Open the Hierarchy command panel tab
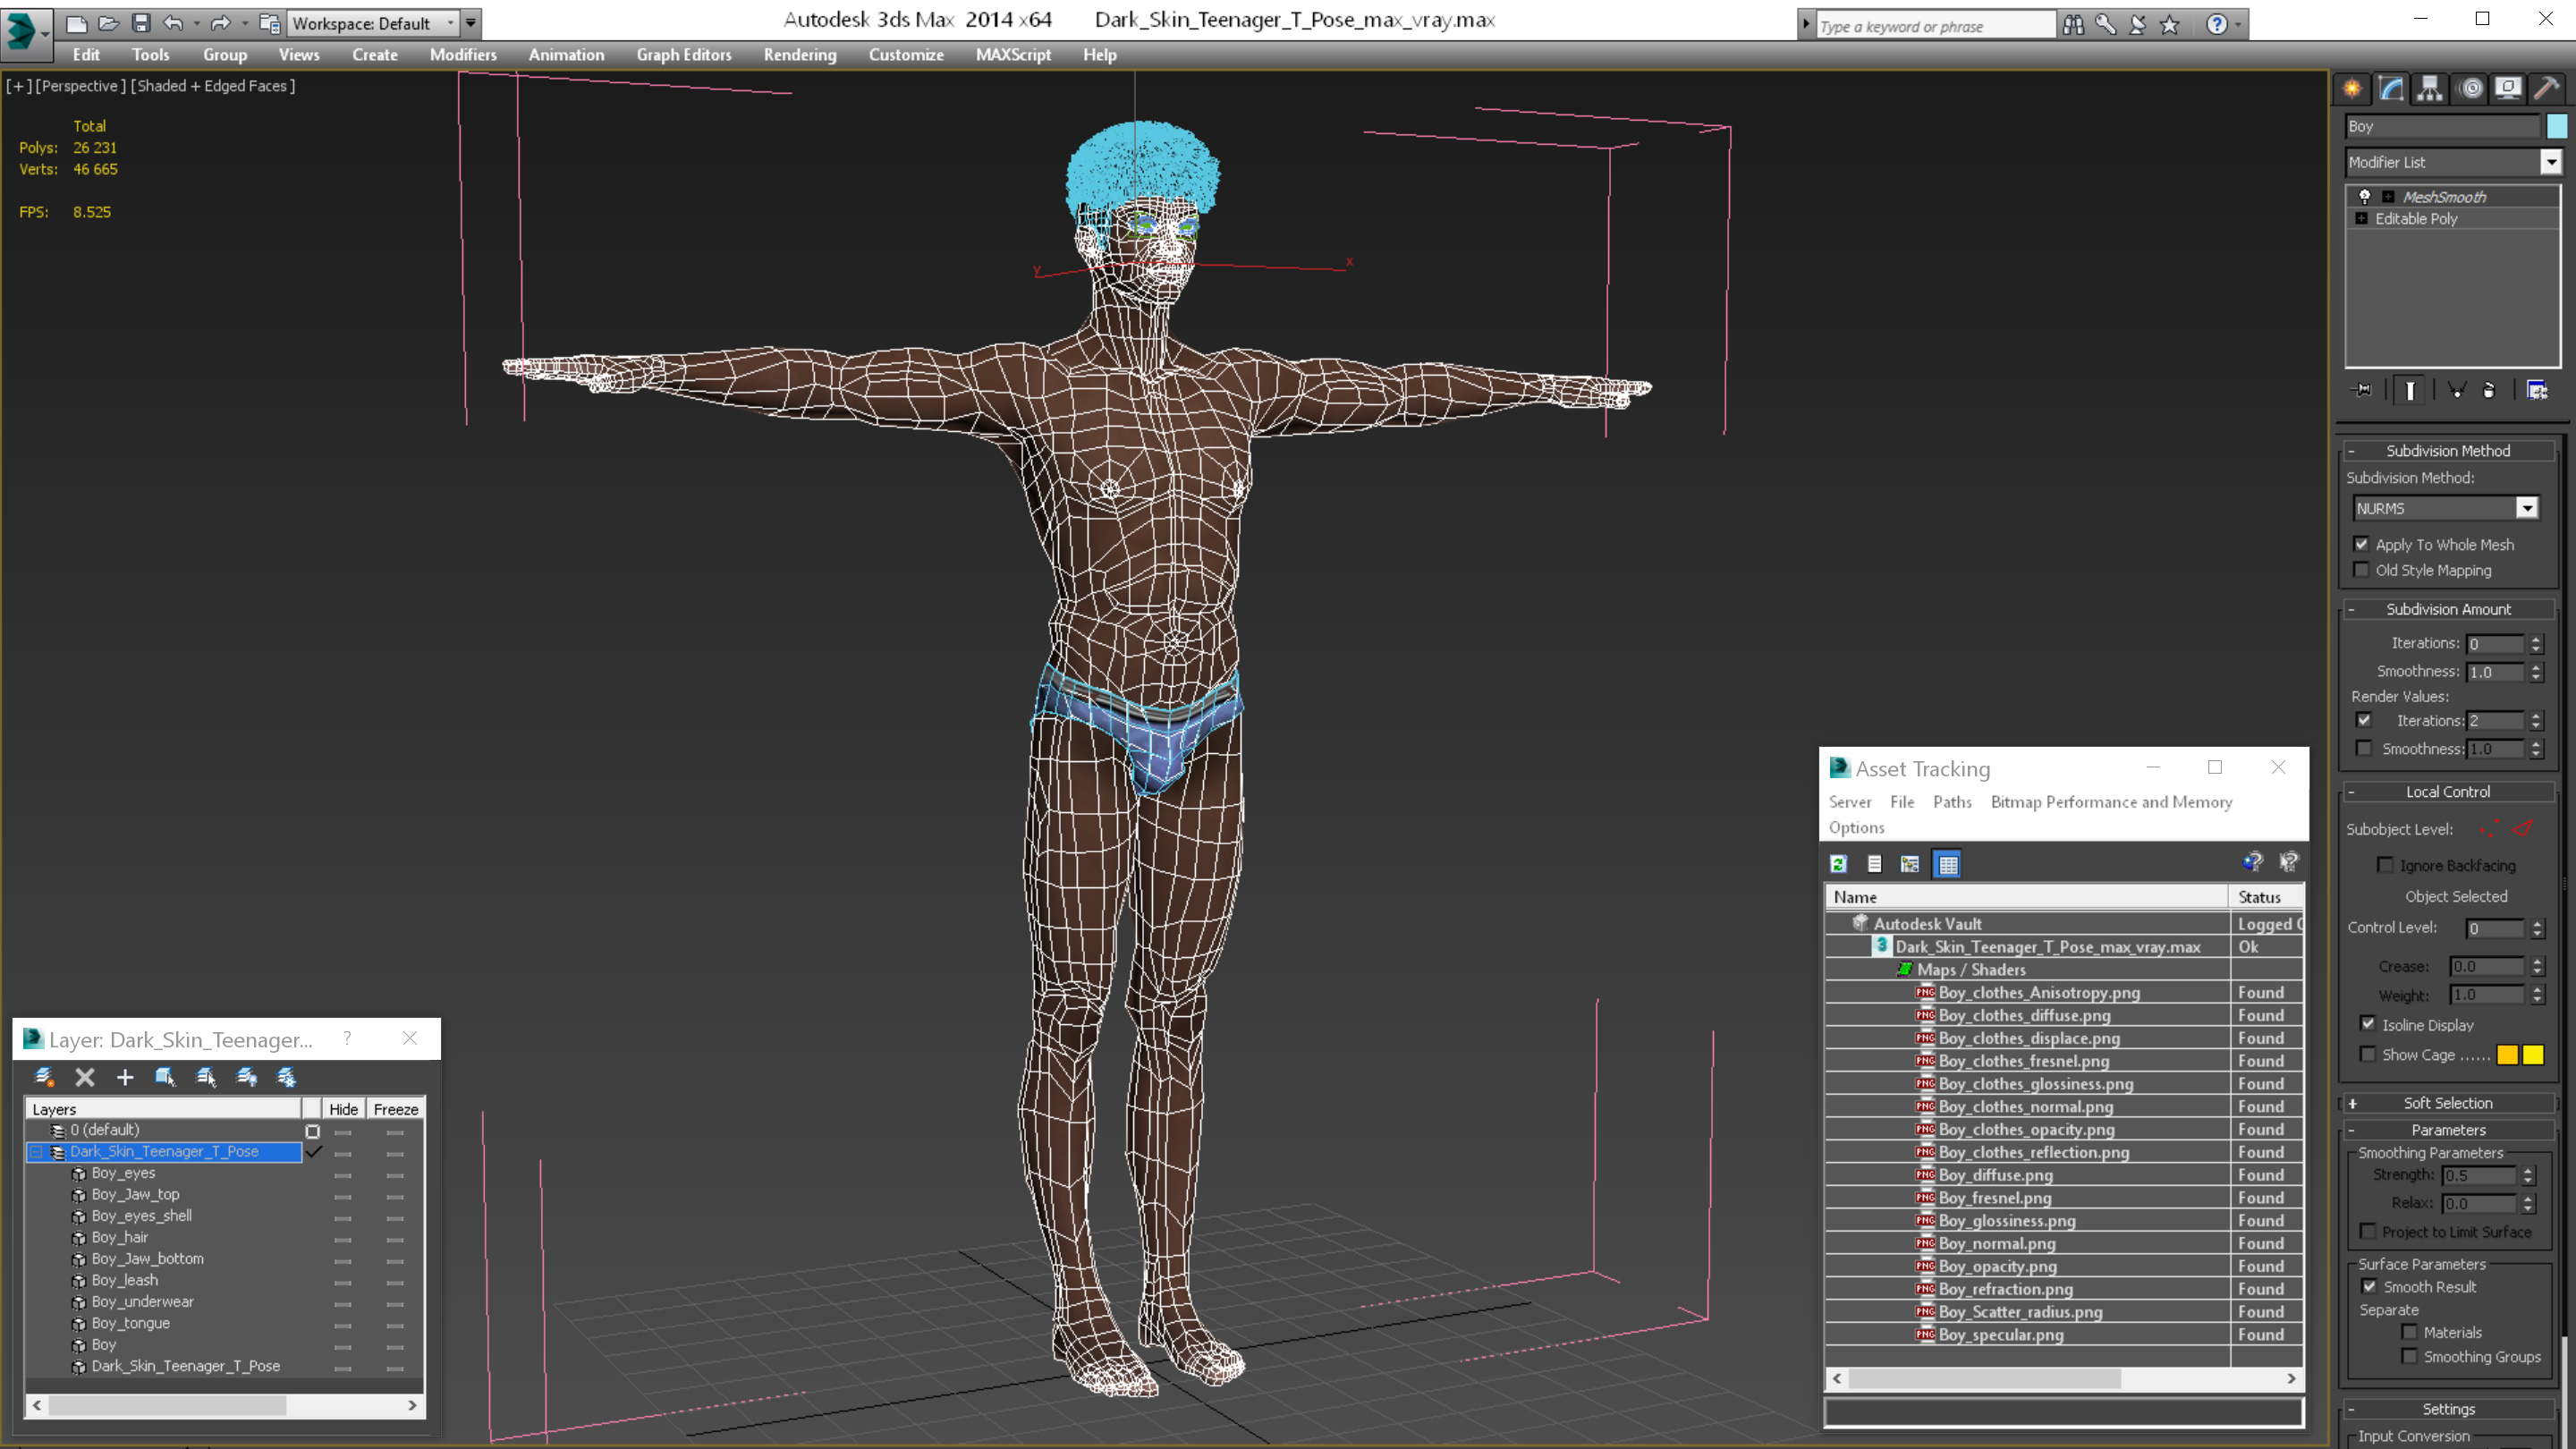Viewport: 2576px width, 1449px height. pos(2430,88)
